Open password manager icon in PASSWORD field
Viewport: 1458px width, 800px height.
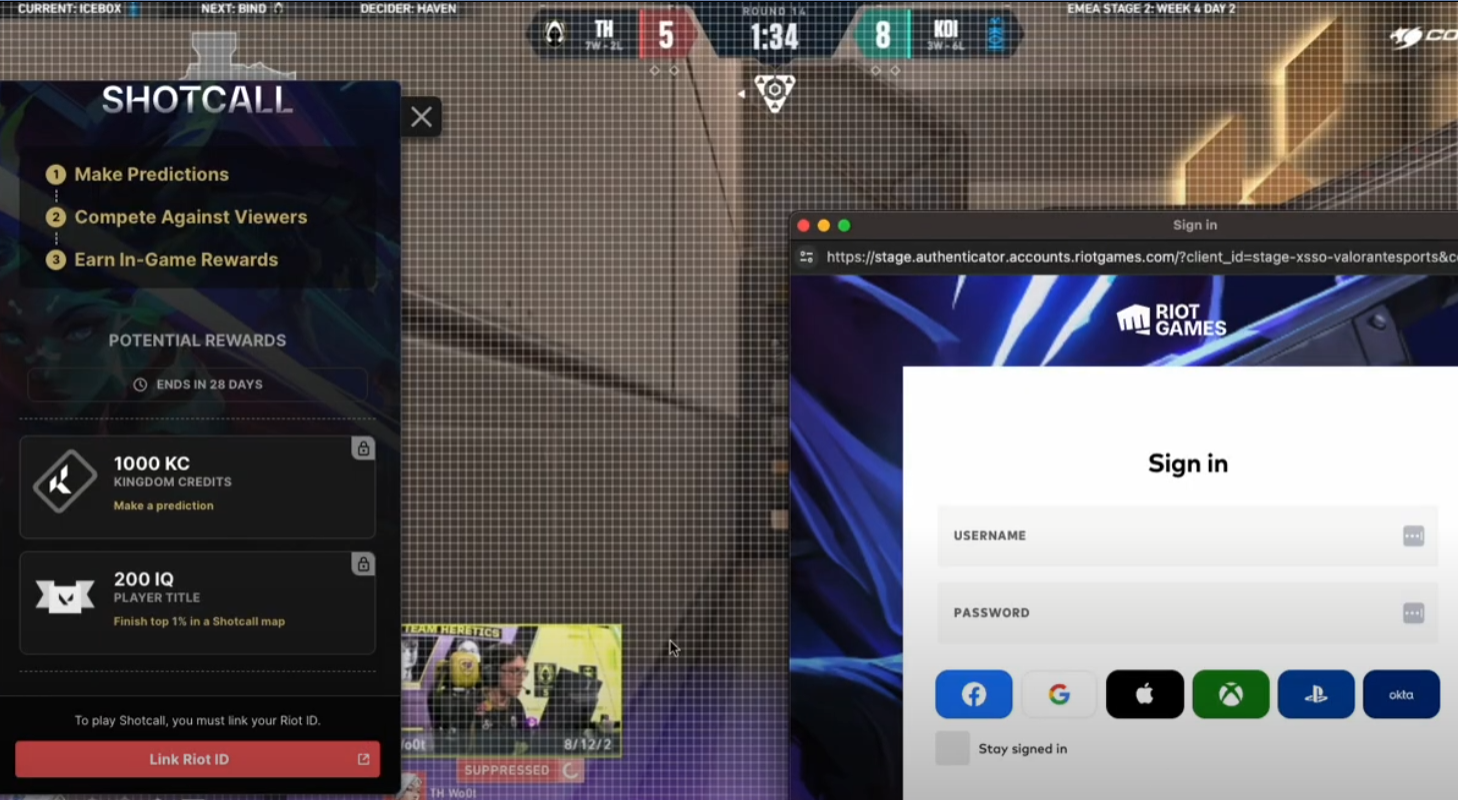(x=1412, y=613)
